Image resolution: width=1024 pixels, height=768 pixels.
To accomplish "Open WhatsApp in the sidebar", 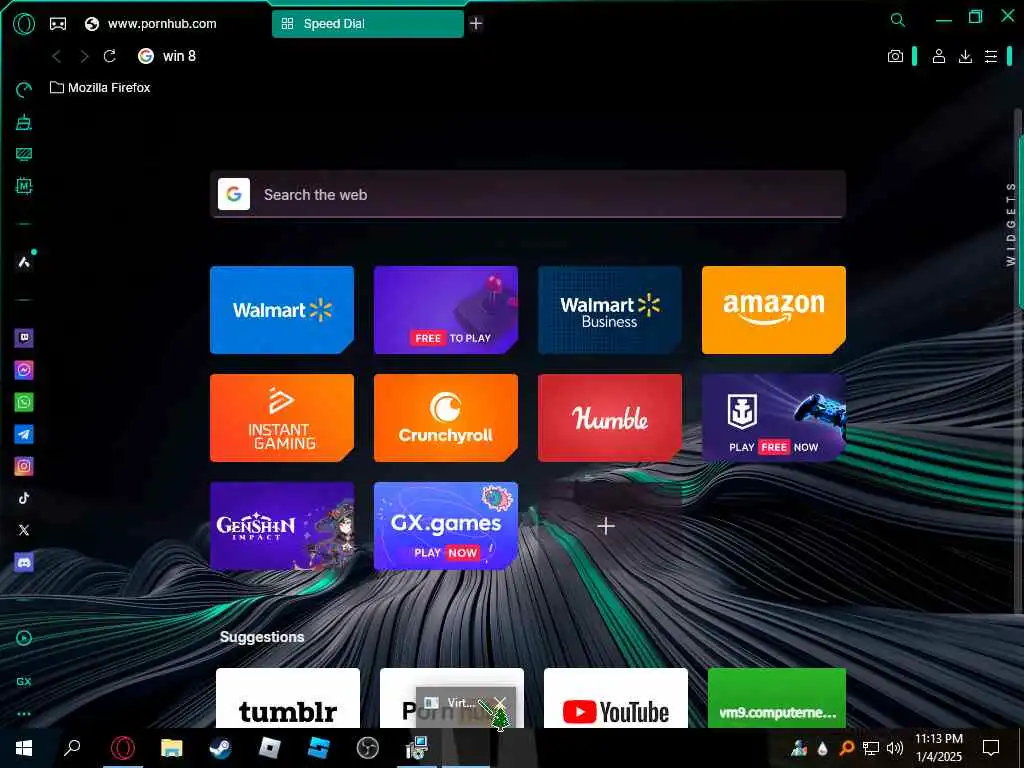I will tap(24, 402).
